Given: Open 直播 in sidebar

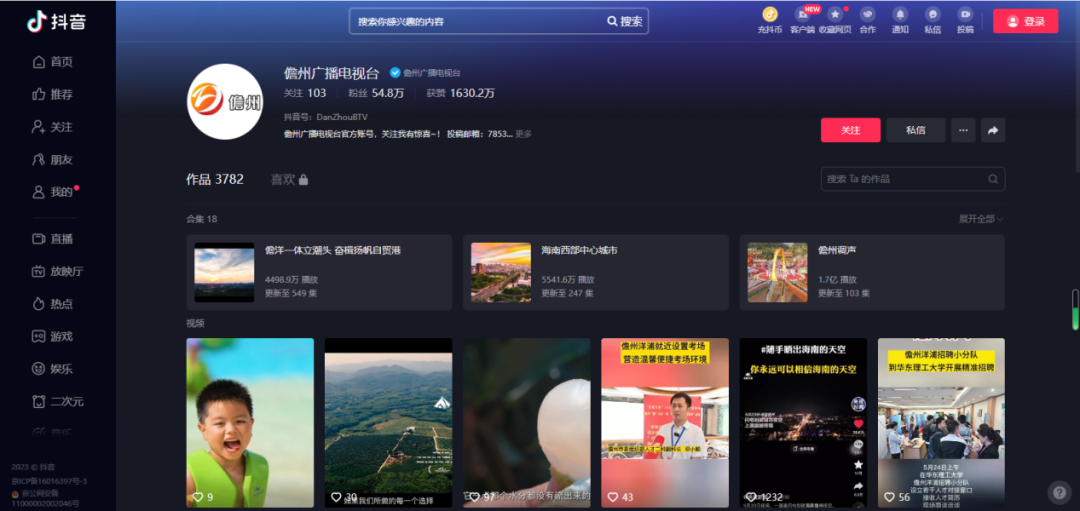Looking at the screenshot, I should (x=53, y=239).
